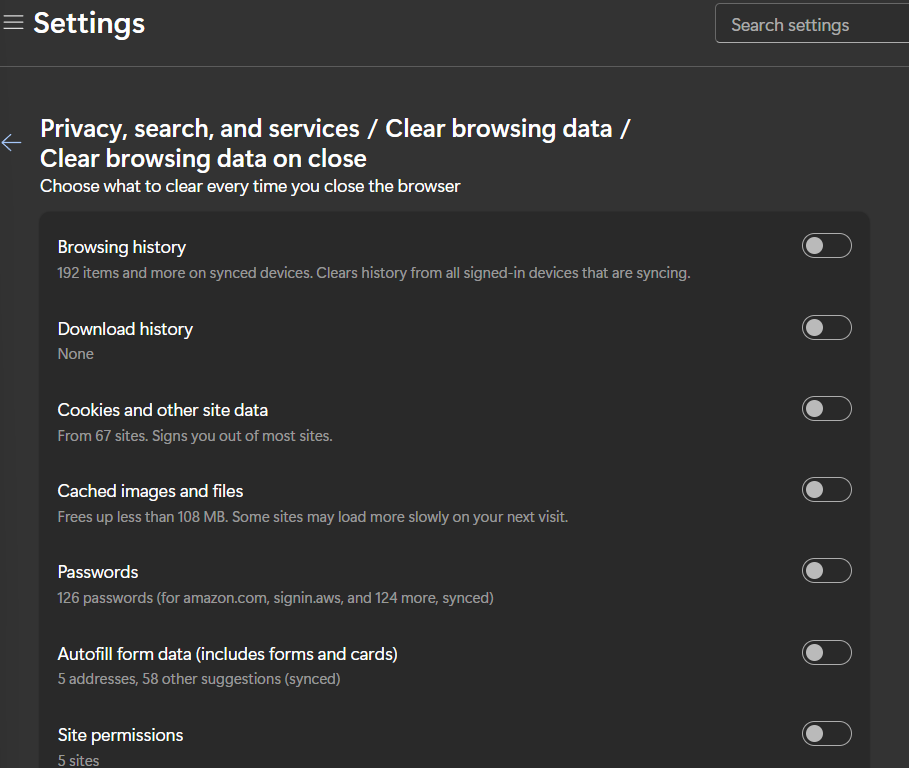Click 'Frees up less than 108 MB' text
This screenshot has height=768, width=909.
pyautogui.click(x=312, y=517)
